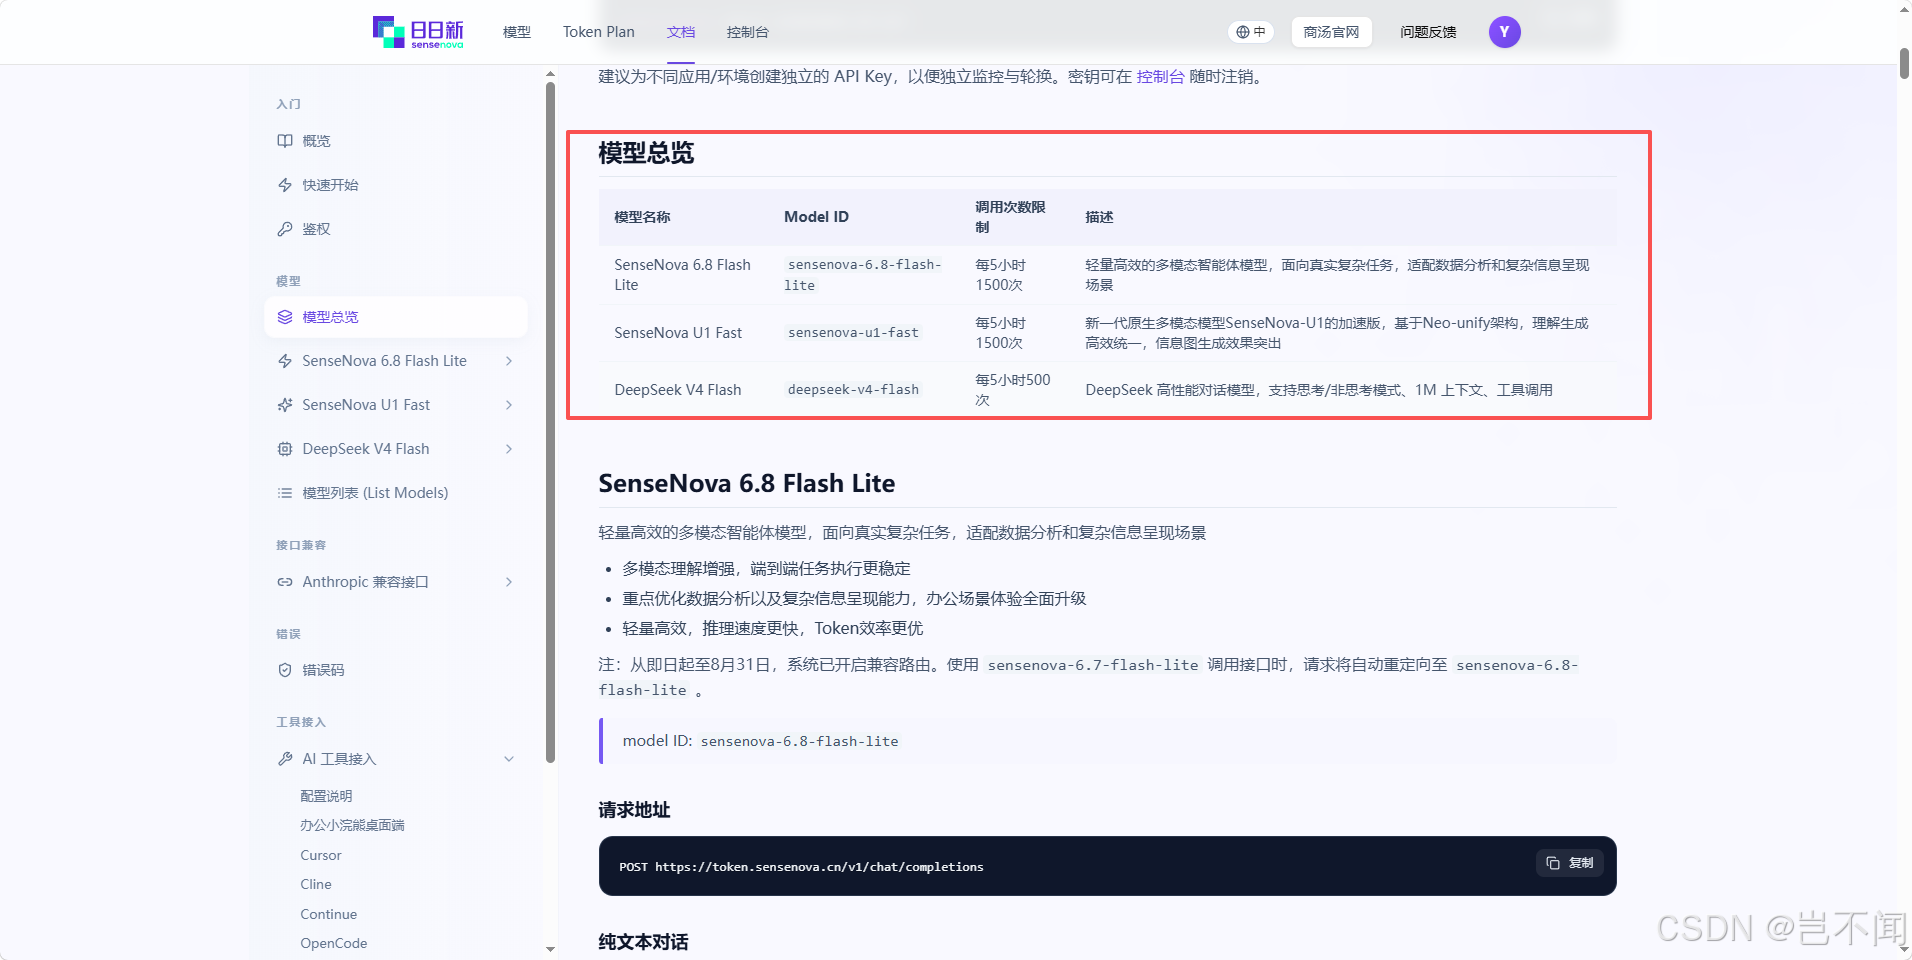1912x960 pixels.
Task: Click the list icon beside 模型列表
Action: [285, 493]
